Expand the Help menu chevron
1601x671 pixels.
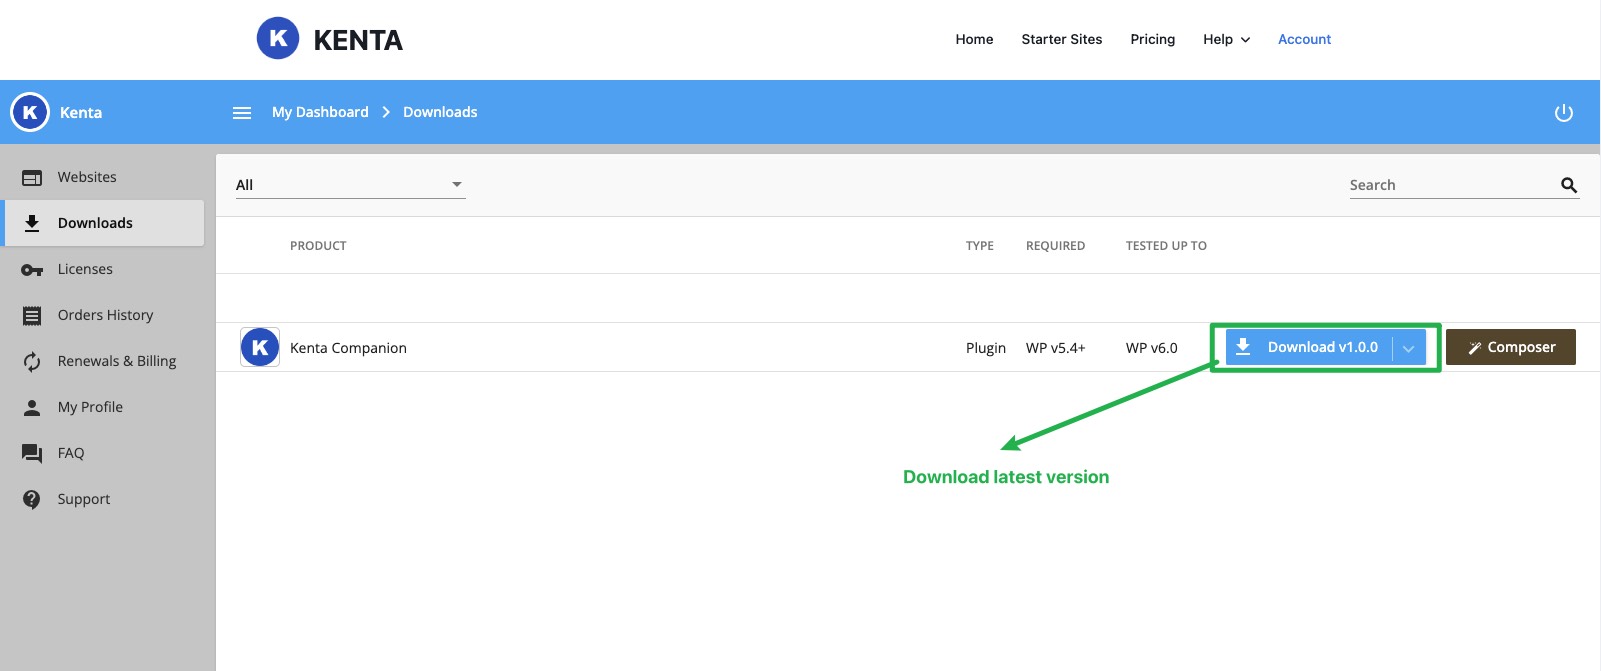(1245, 40)
